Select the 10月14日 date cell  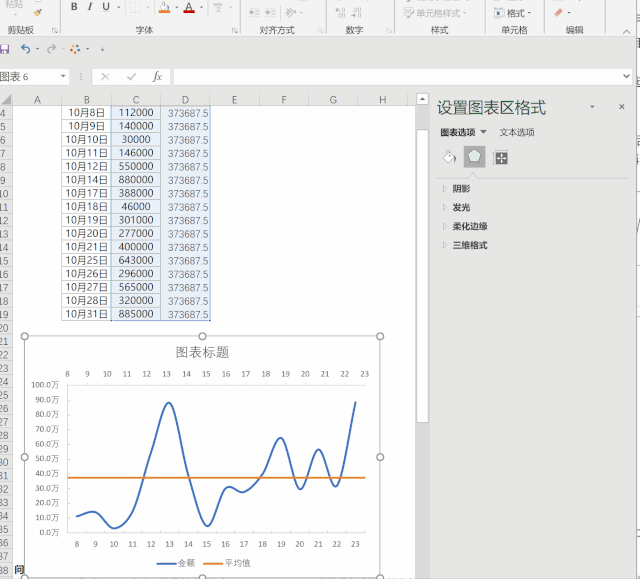point(87,180)
